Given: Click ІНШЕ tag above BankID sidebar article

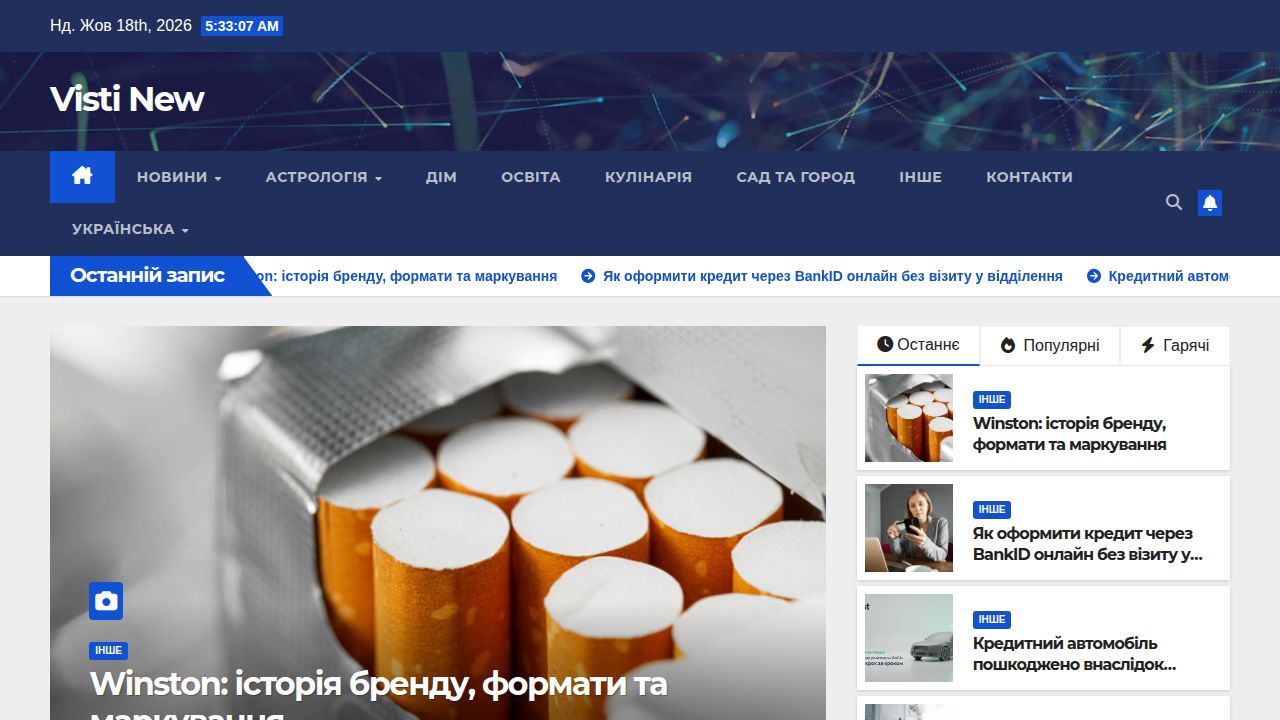Looking at the screenshot, I should click(x=992, y=509).
